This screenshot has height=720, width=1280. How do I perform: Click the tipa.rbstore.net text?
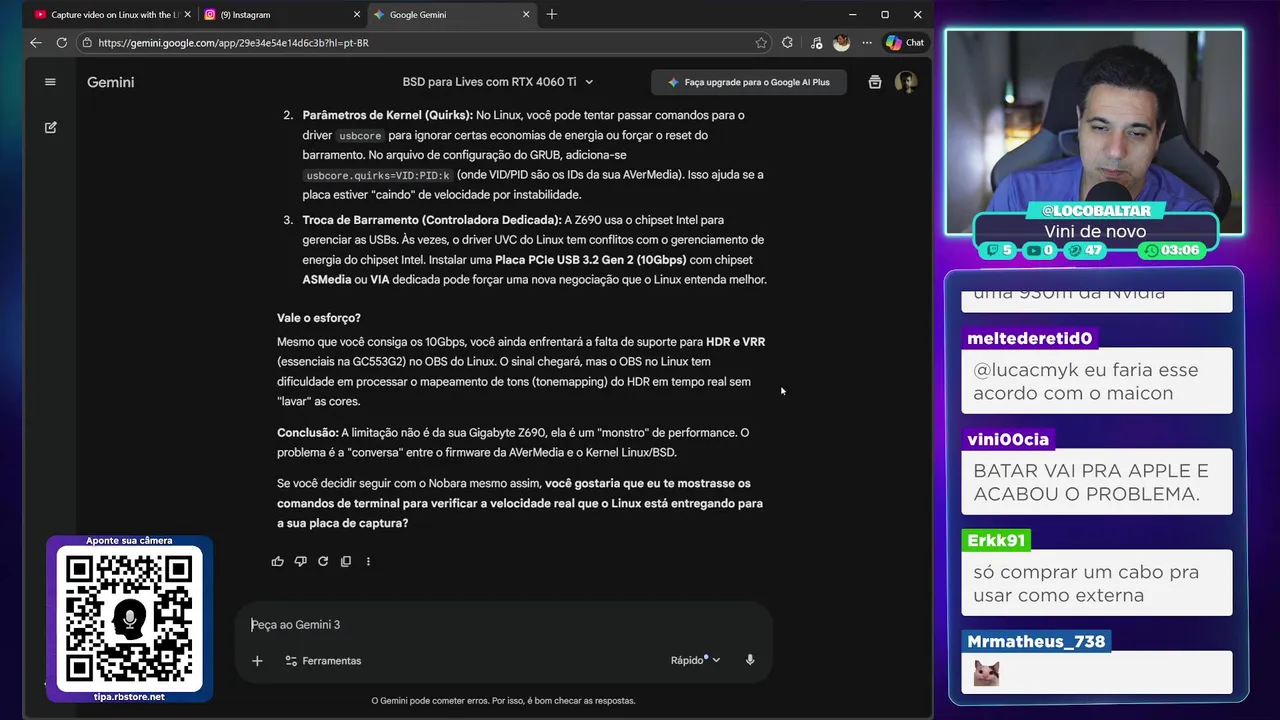[129, 696]
